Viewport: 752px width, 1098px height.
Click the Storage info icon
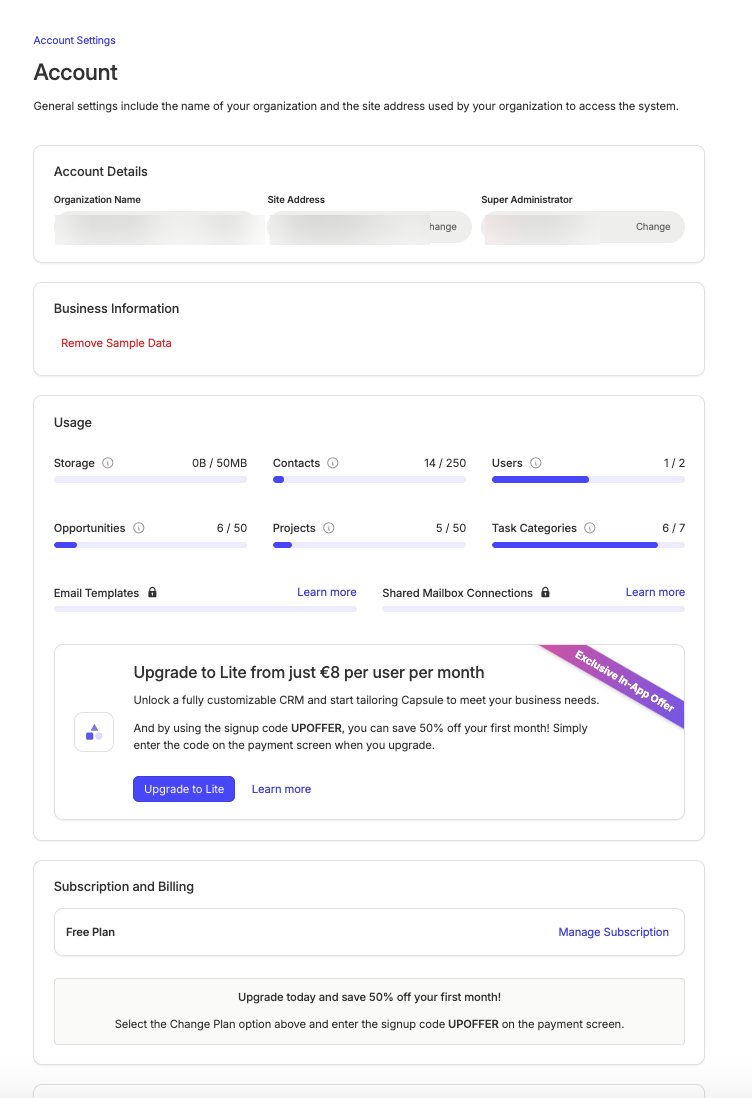point(108,463)
